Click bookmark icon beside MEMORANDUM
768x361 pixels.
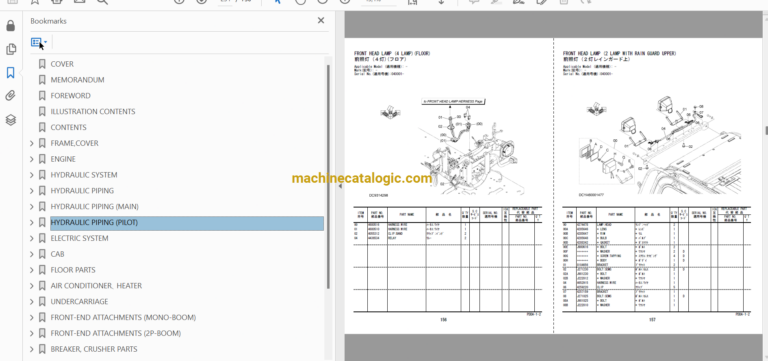tap(42, 80)
